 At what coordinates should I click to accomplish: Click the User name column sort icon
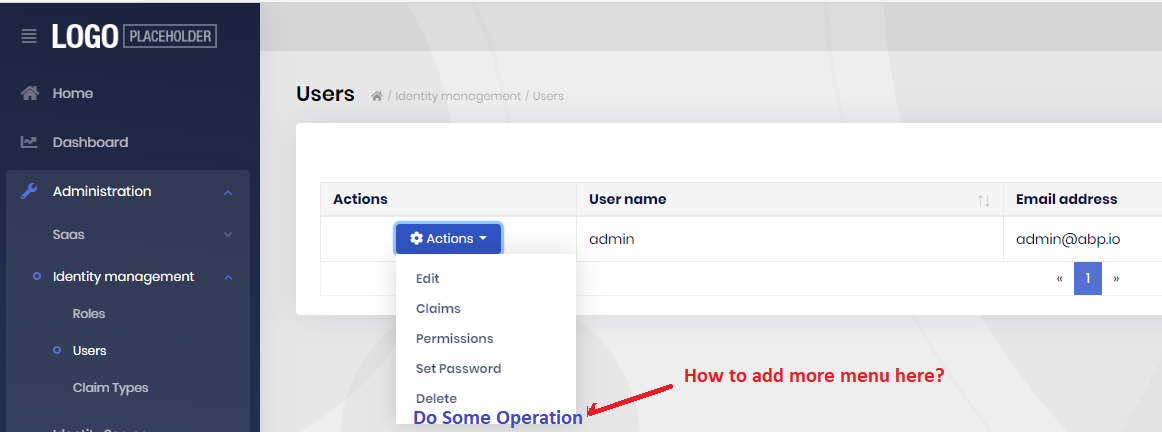(983, 200)
